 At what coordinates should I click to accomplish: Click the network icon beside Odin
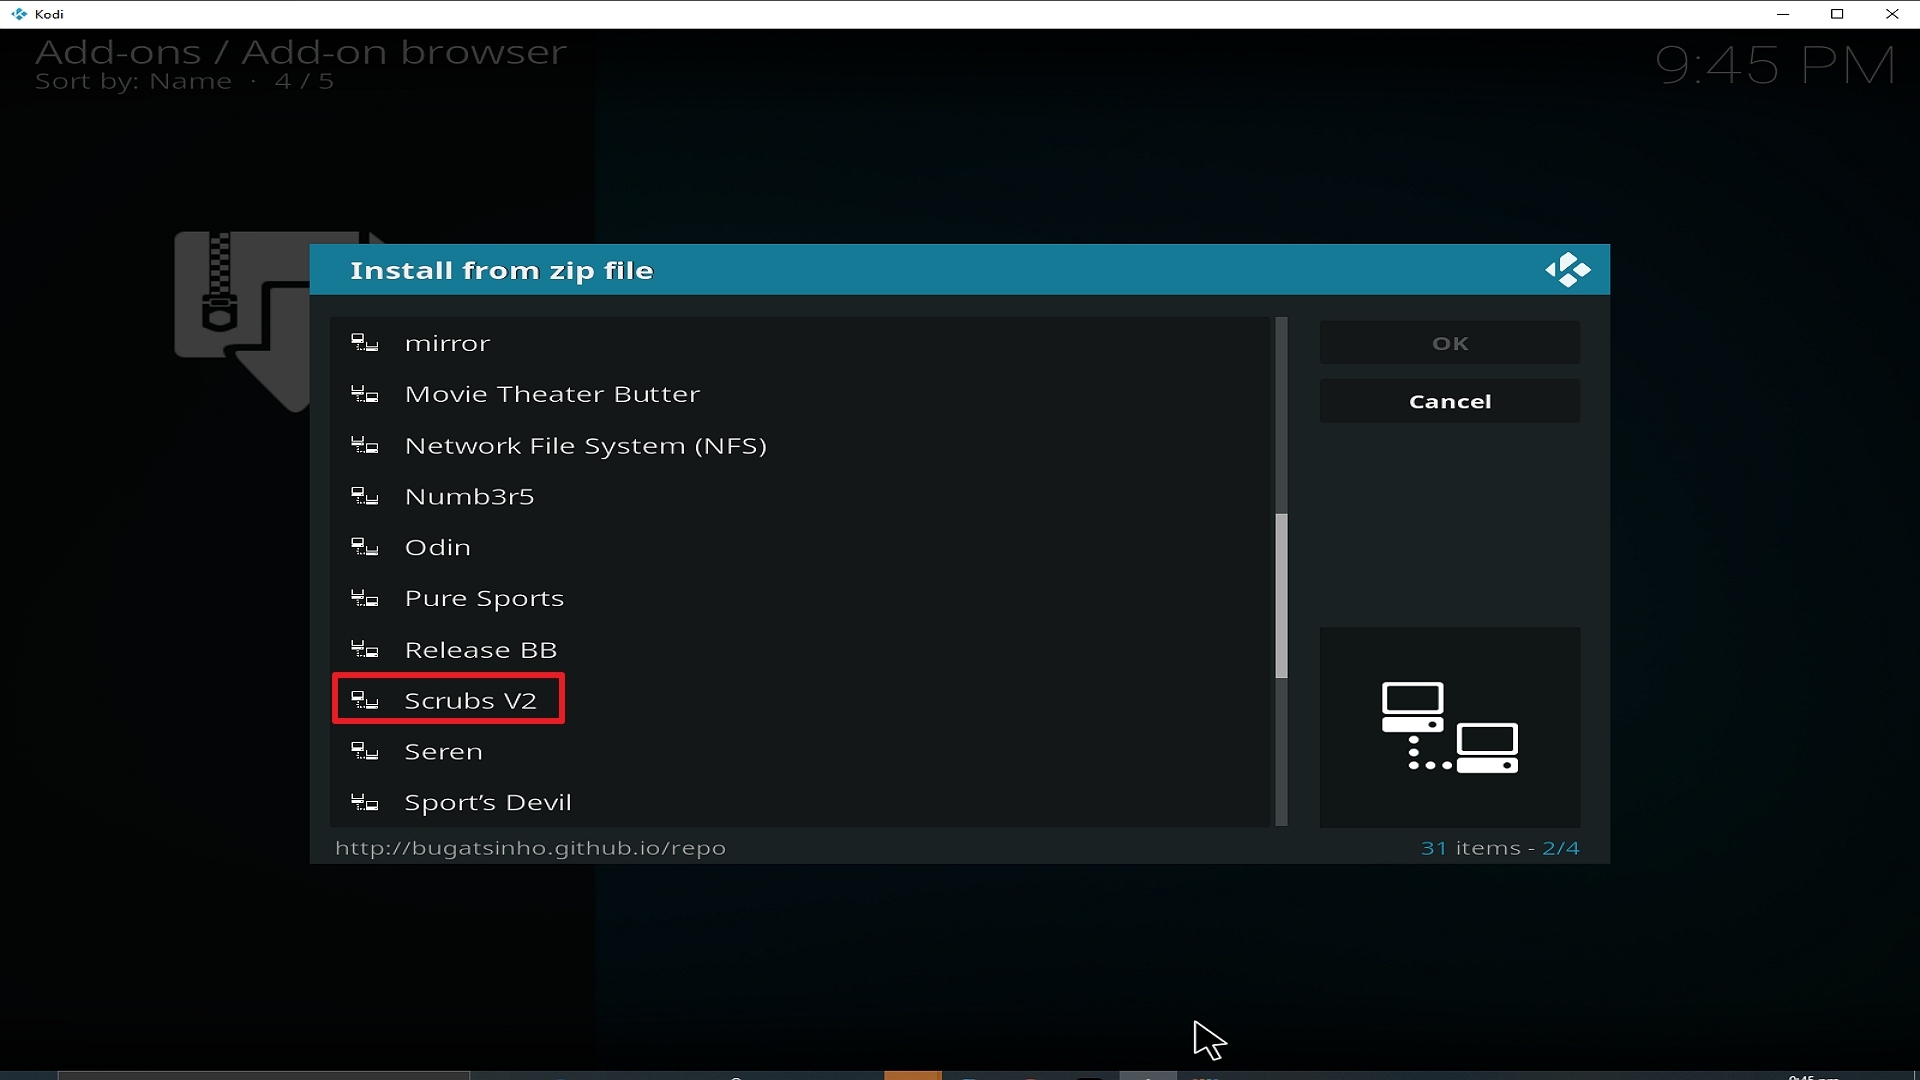365,548
